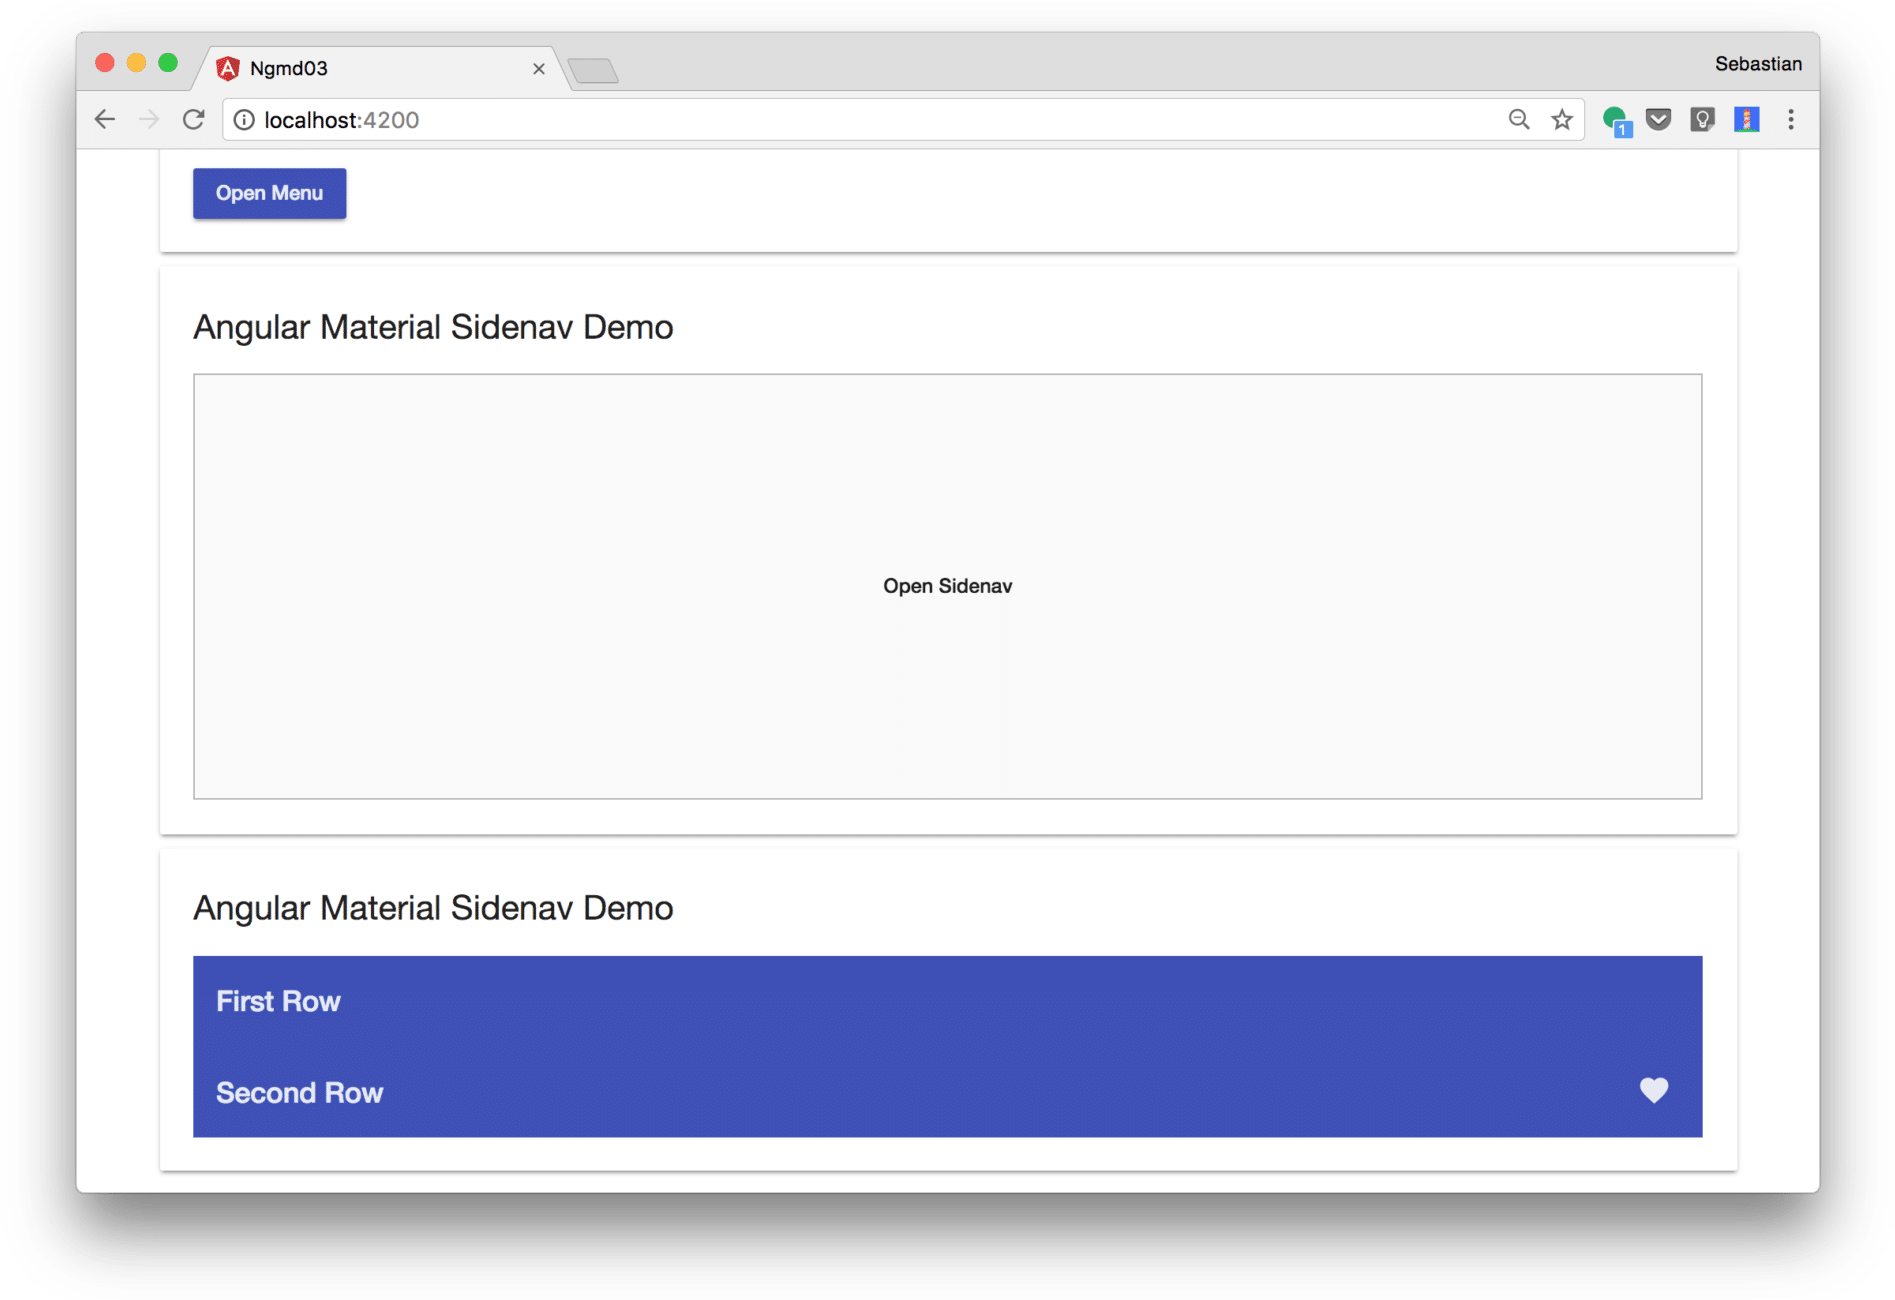View site information for localhost

click(x=244, y=120)
